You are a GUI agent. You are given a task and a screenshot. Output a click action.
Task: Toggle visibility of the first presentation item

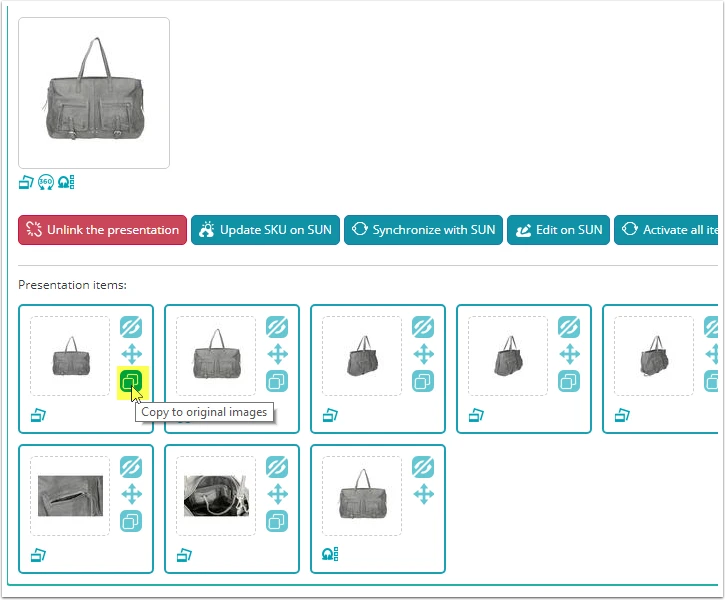pos(131,327)
